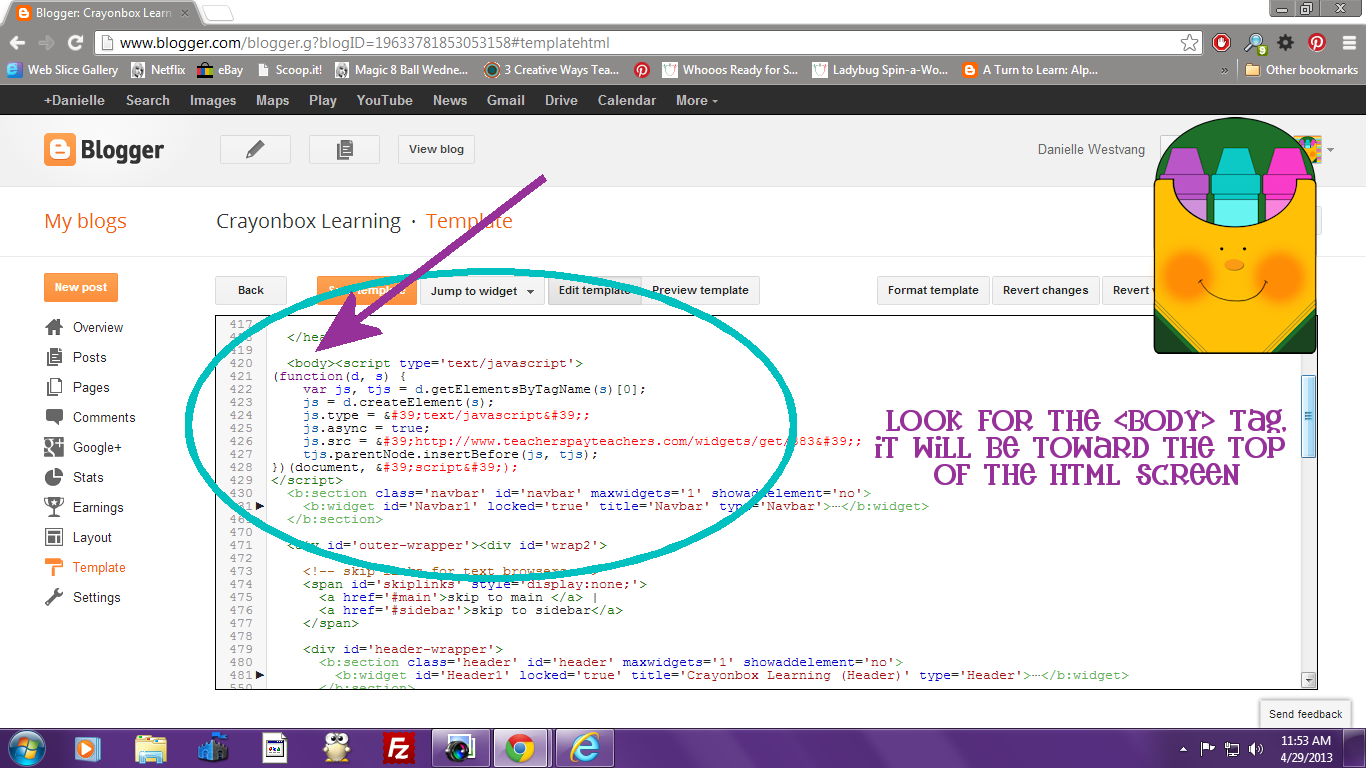Open Calendar in the Google bar

point(627,100)
